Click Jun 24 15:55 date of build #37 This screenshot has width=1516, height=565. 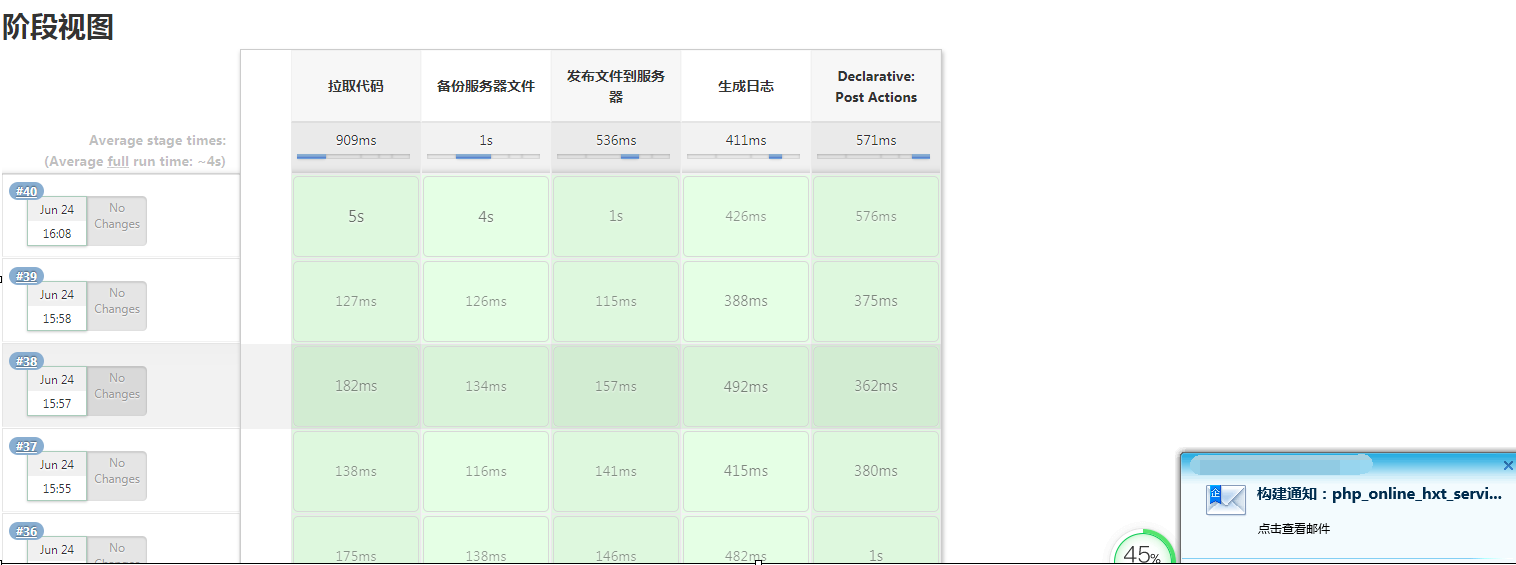57,476
